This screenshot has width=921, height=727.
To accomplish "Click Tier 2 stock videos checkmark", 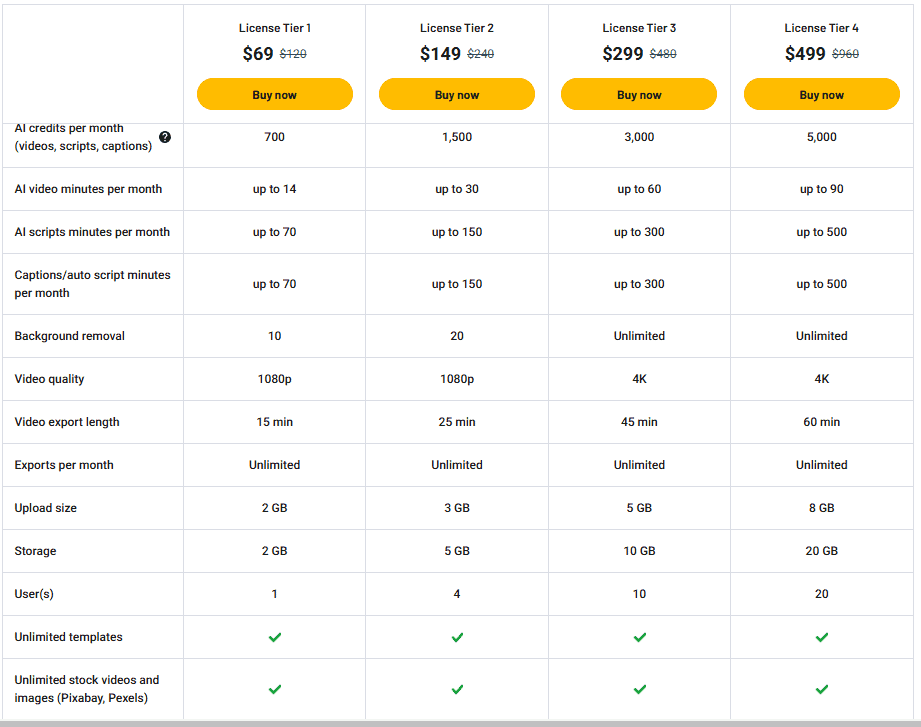I will (457, 689).
